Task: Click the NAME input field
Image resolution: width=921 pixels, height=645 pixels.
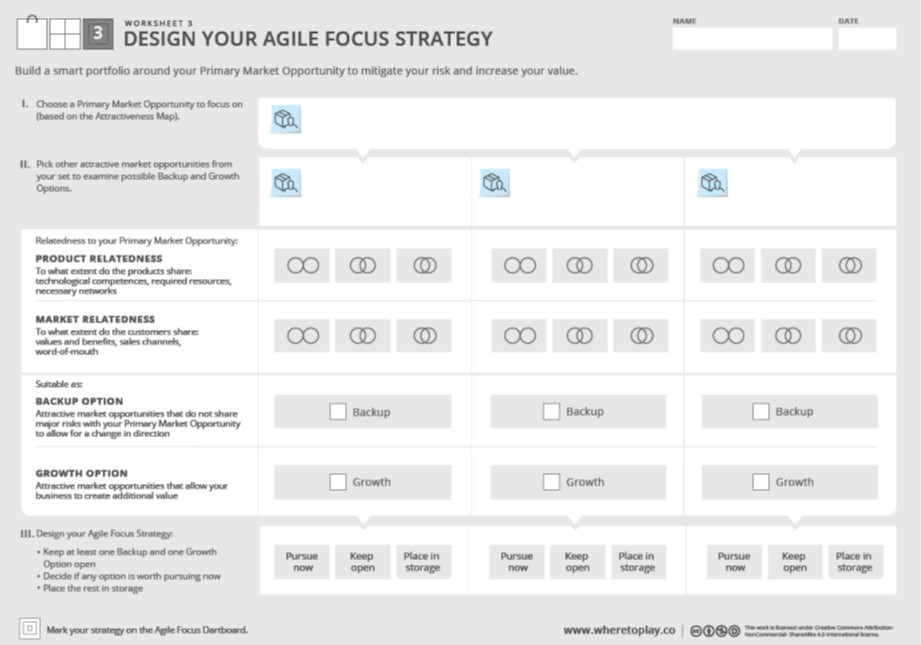Action: (752, 38)
